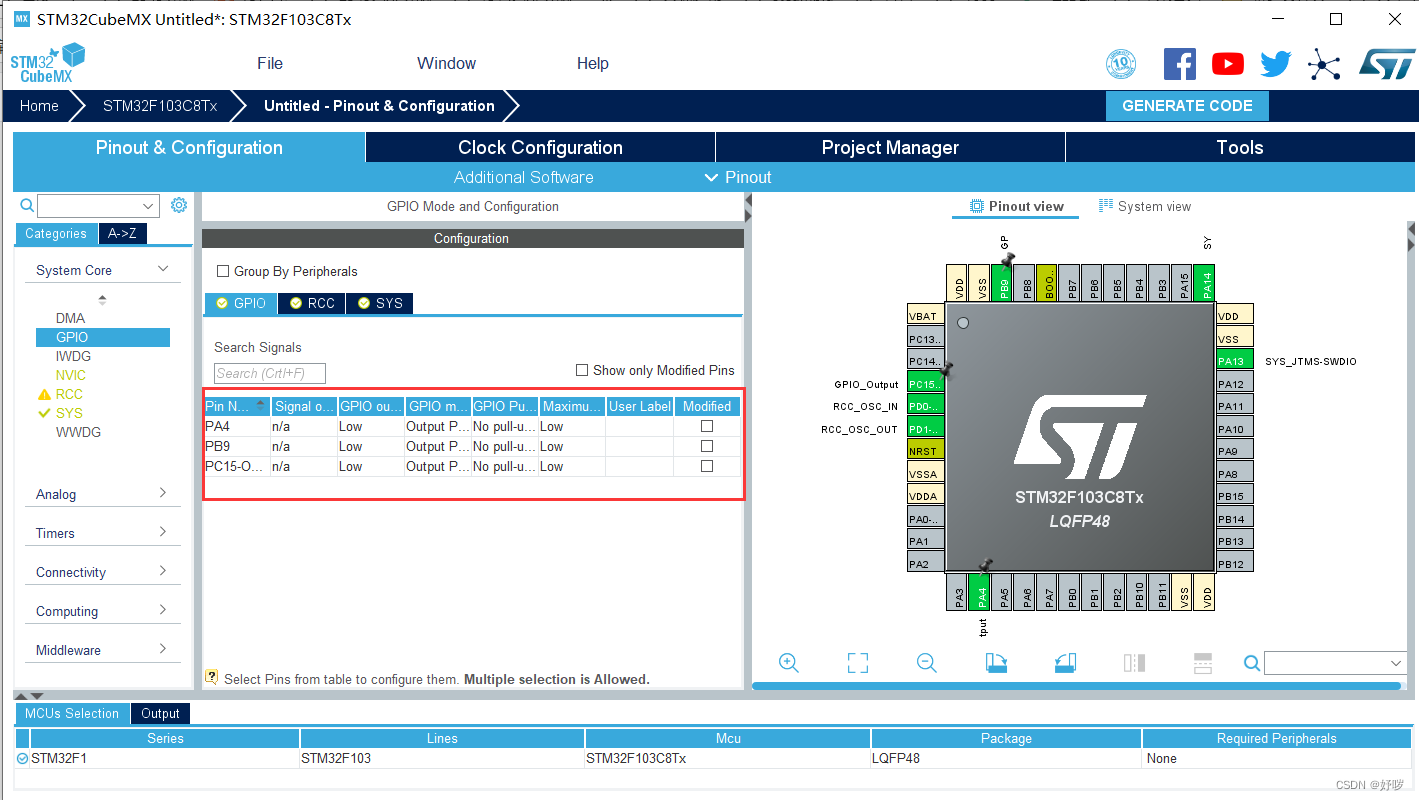Switch to the SYS configuration tab
This screenshot has width=1419, height=800.
[380, 303]
